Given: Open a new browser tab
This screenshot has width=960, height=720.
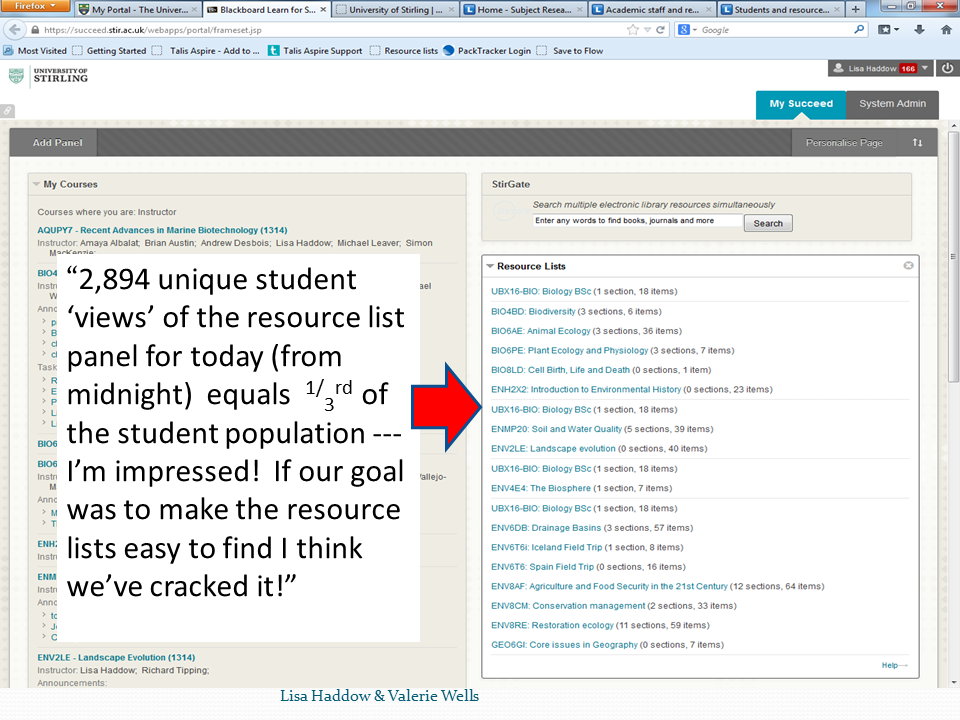Looking at the screenshot, I should [855, 9].
